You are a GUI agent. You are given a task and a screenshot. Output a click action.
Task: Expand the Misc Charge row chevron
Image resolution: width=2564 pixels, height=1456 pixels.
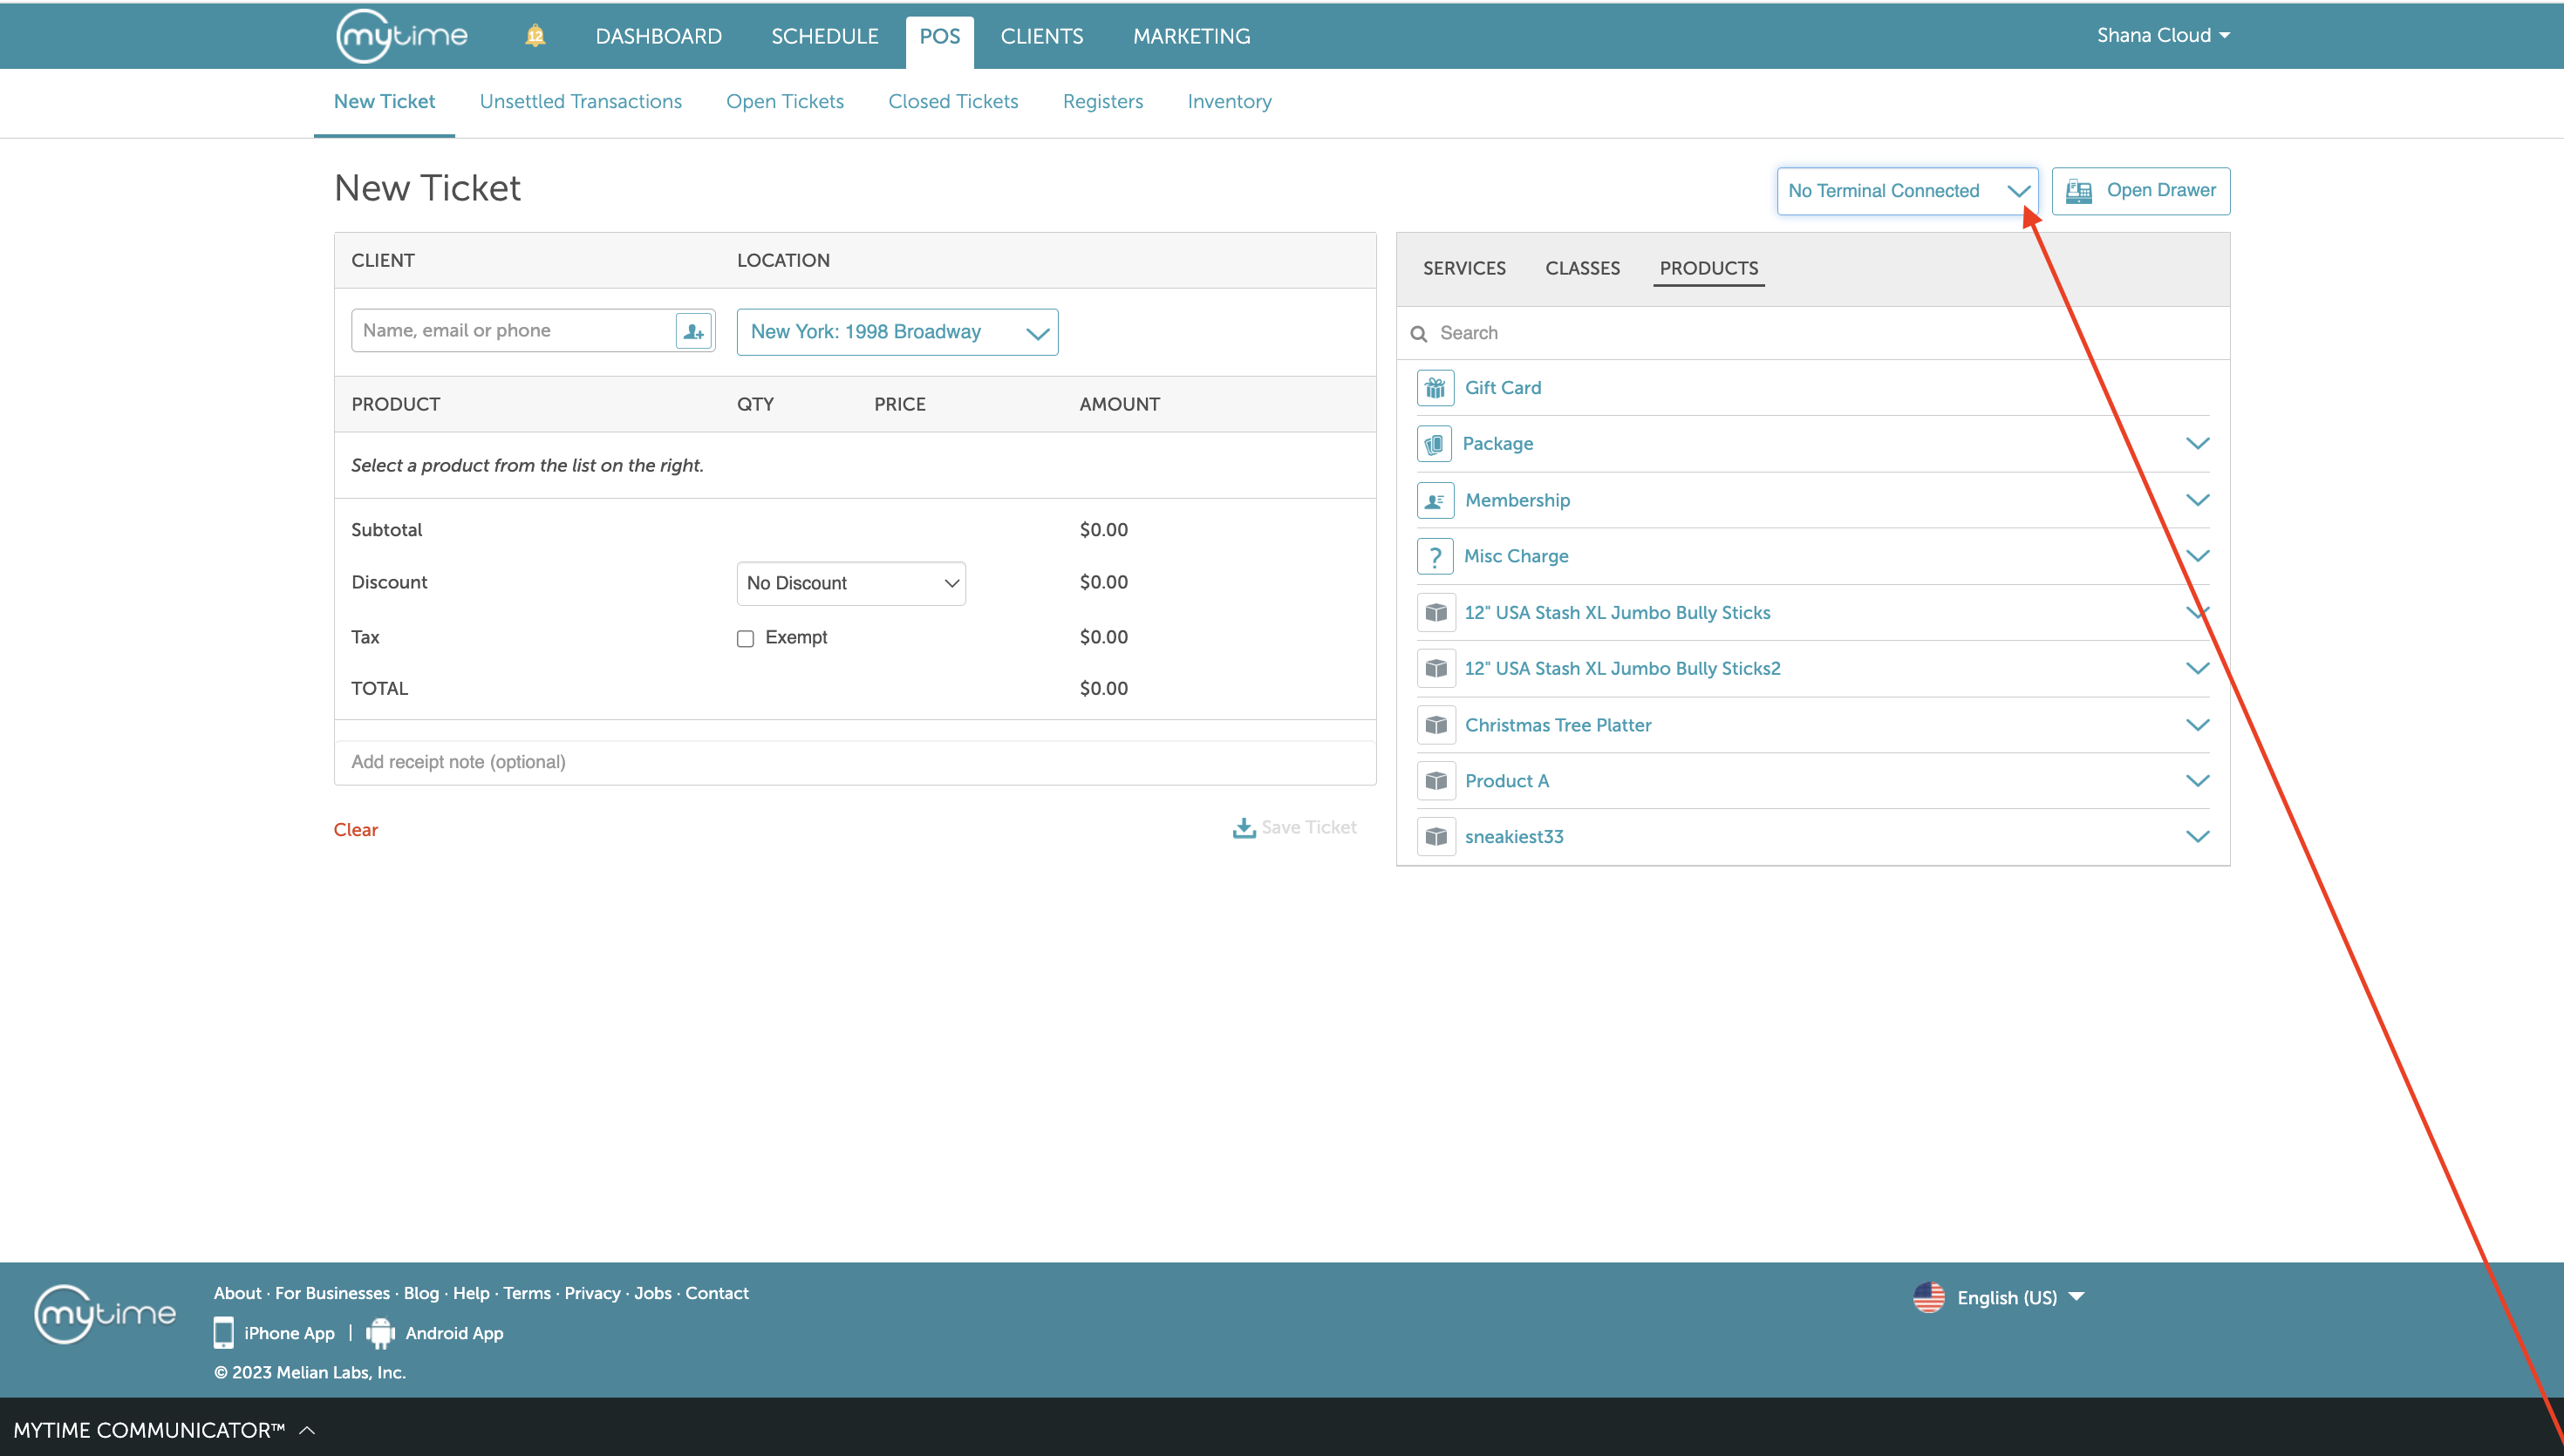(x=2197, y=555)
